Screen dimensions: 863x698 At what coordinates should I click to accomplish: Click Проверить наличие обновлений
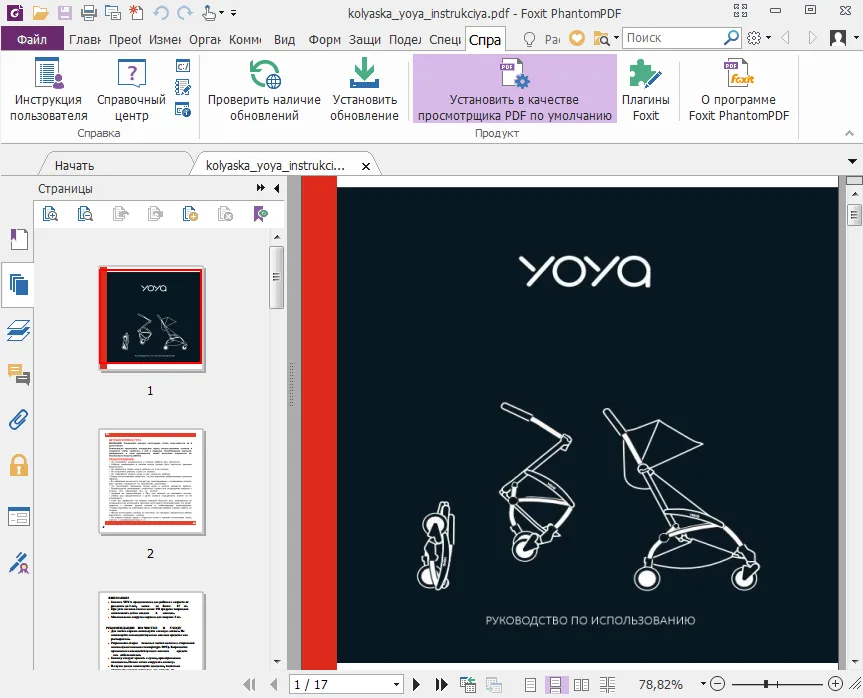pyautogui.click(x=264, y=90)
